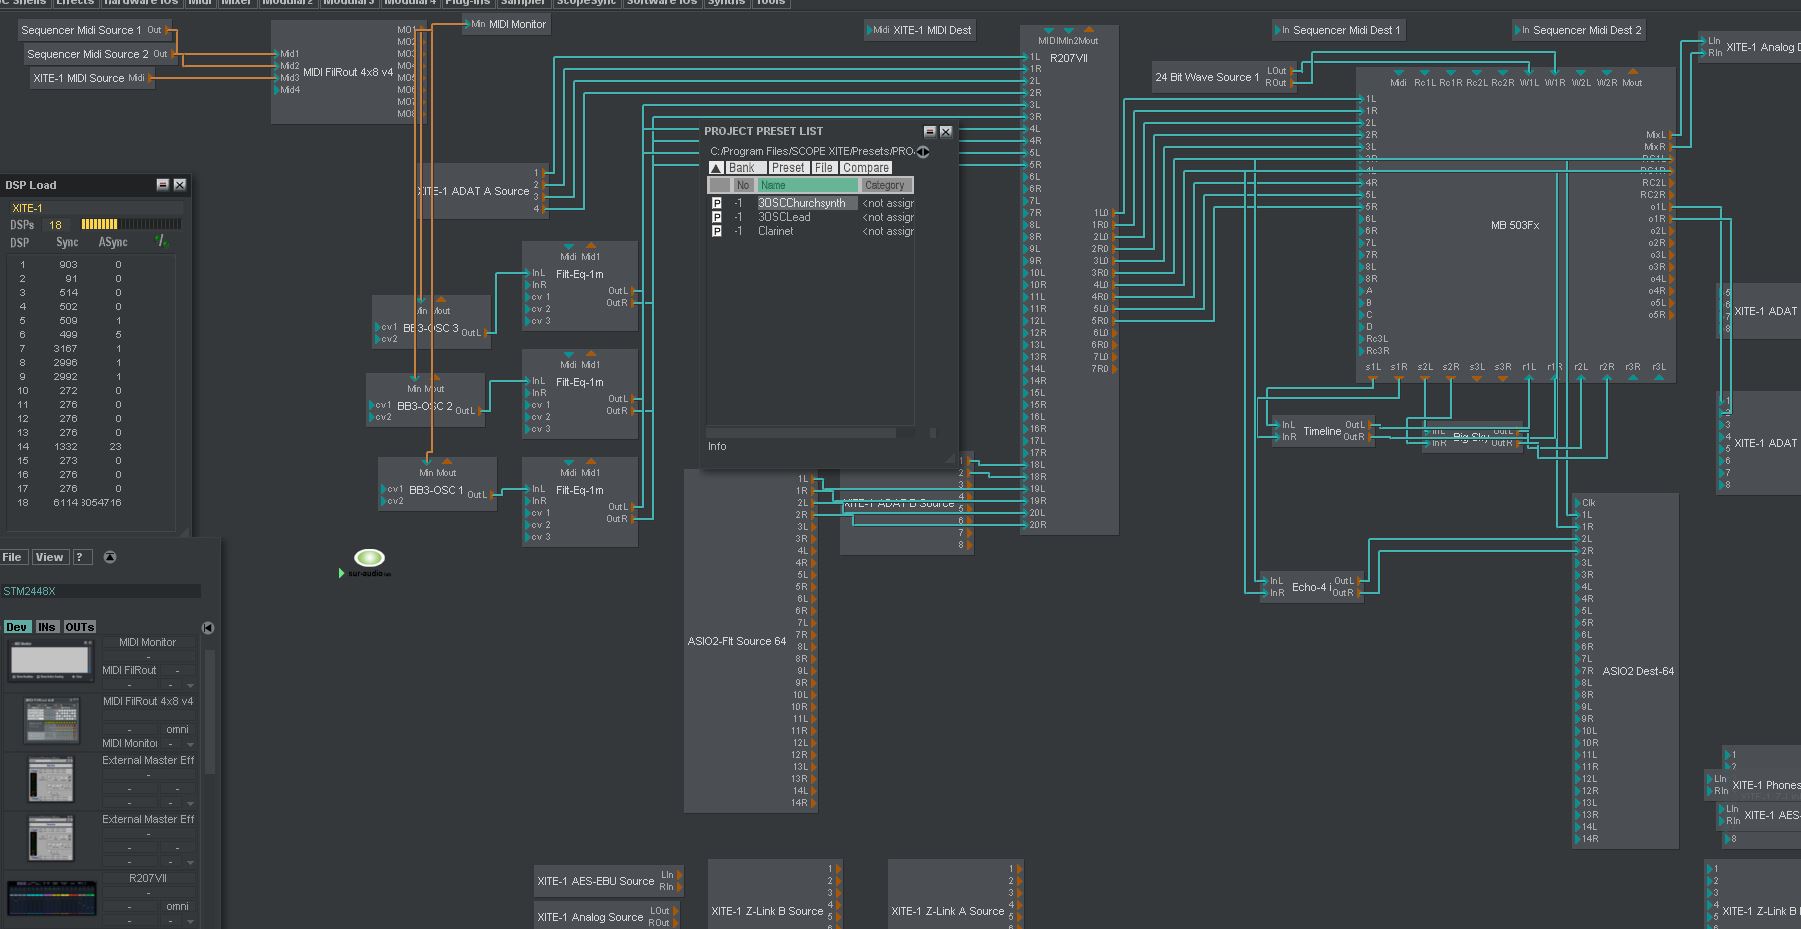Expand the up-arrow button left of Bank
The height and width of the screenshot is (929, 1801).
[x=716, y=168]
